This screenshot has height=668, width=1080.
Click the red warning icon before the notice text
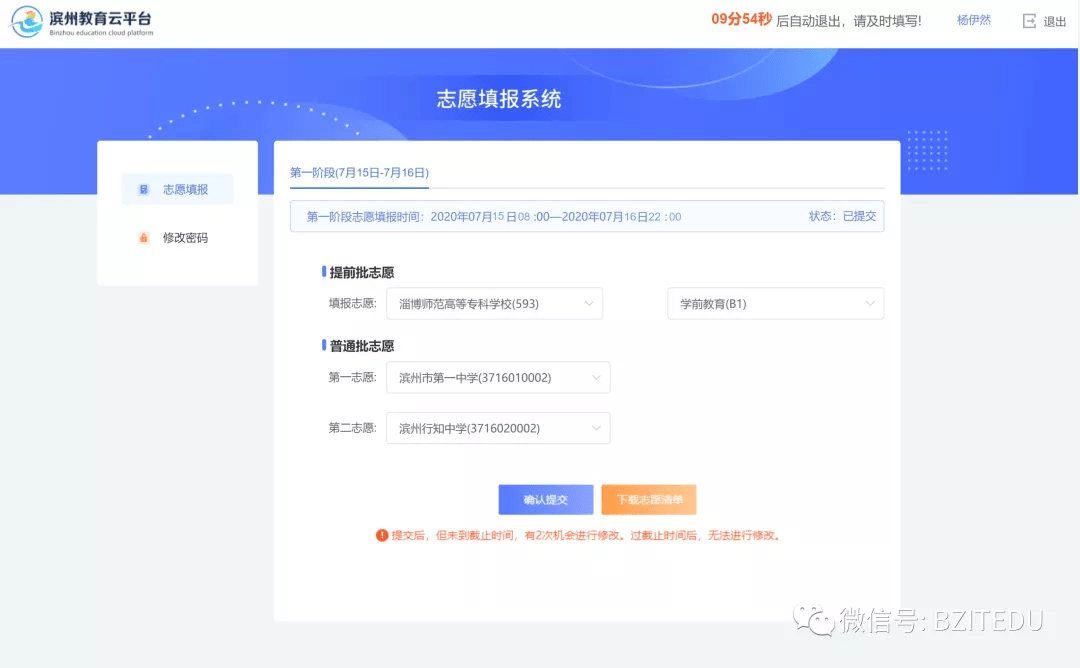(381, 535)
